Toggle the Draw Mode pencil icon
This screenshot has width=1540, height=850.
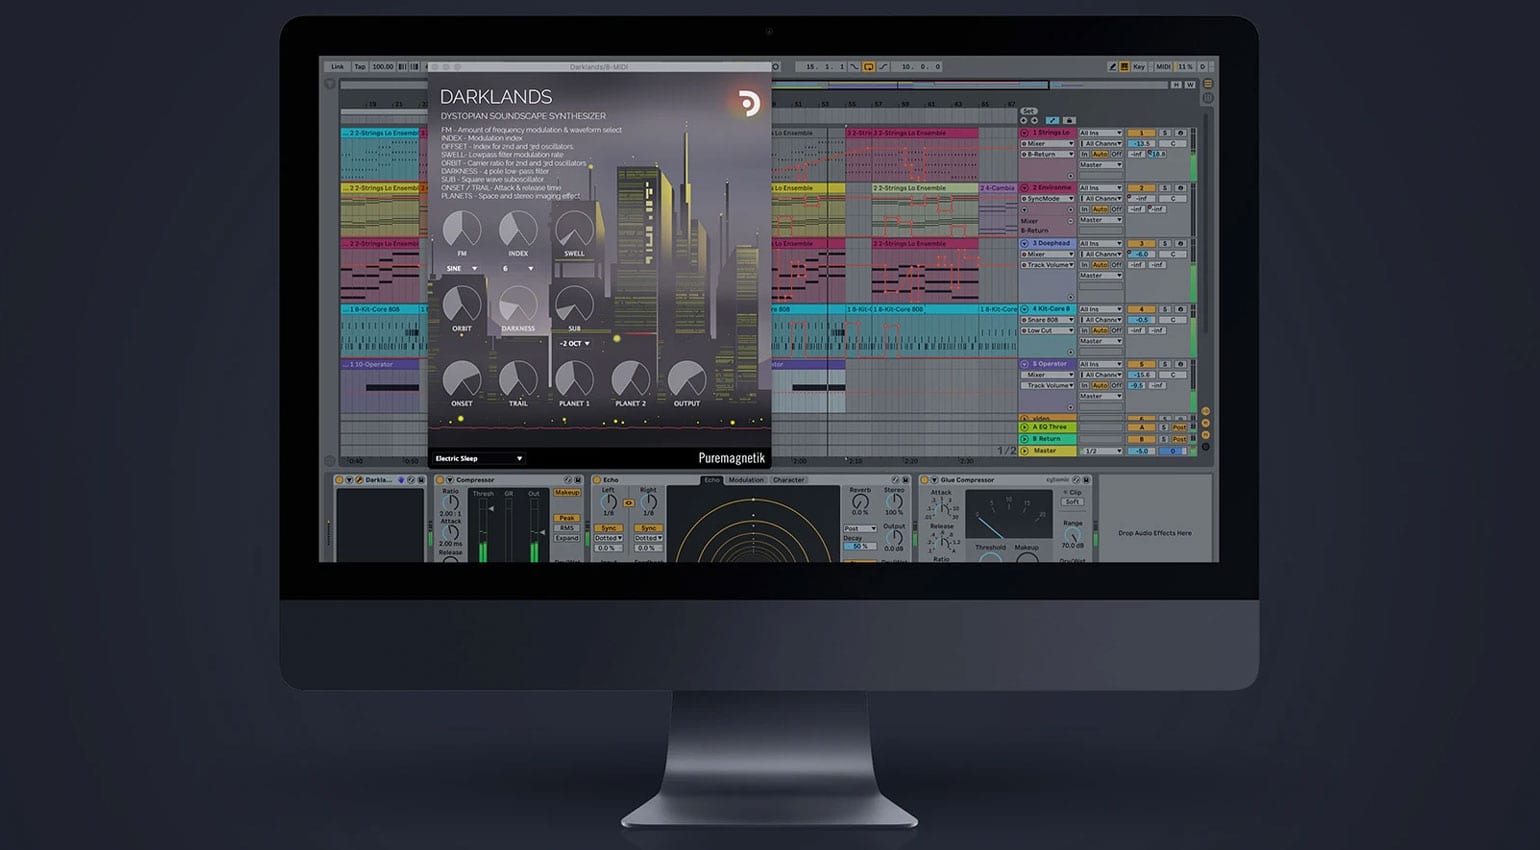tap(1112, 67)
